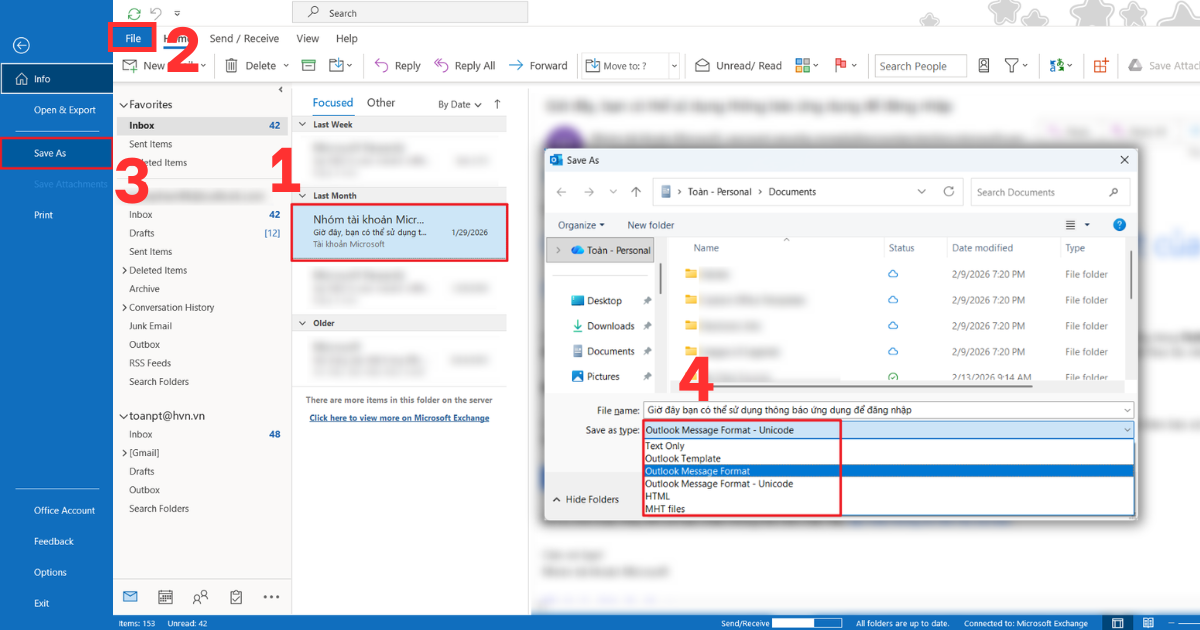Open the Move to dropdown
This screenshot has width=1200, height=630.
[672, 65]
